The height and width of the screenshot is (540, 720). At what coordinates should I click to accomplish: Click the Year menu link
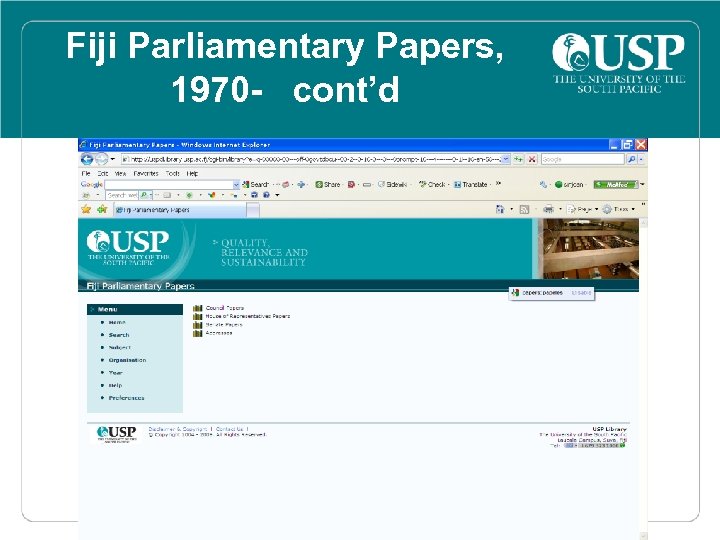coord(115,373)
